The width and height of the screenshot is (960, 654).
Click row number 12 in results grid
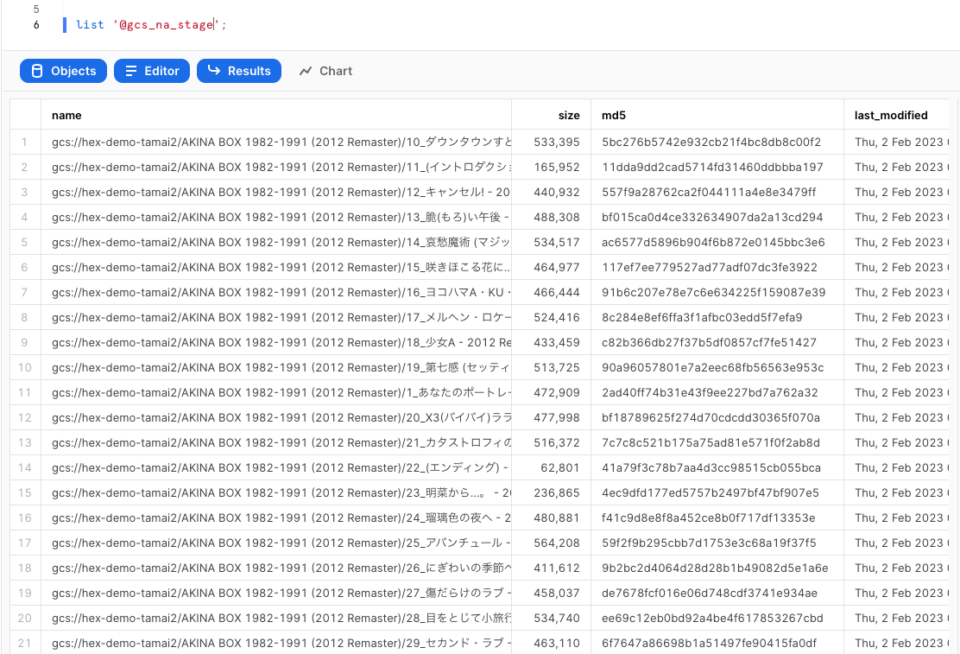point(24,418)
